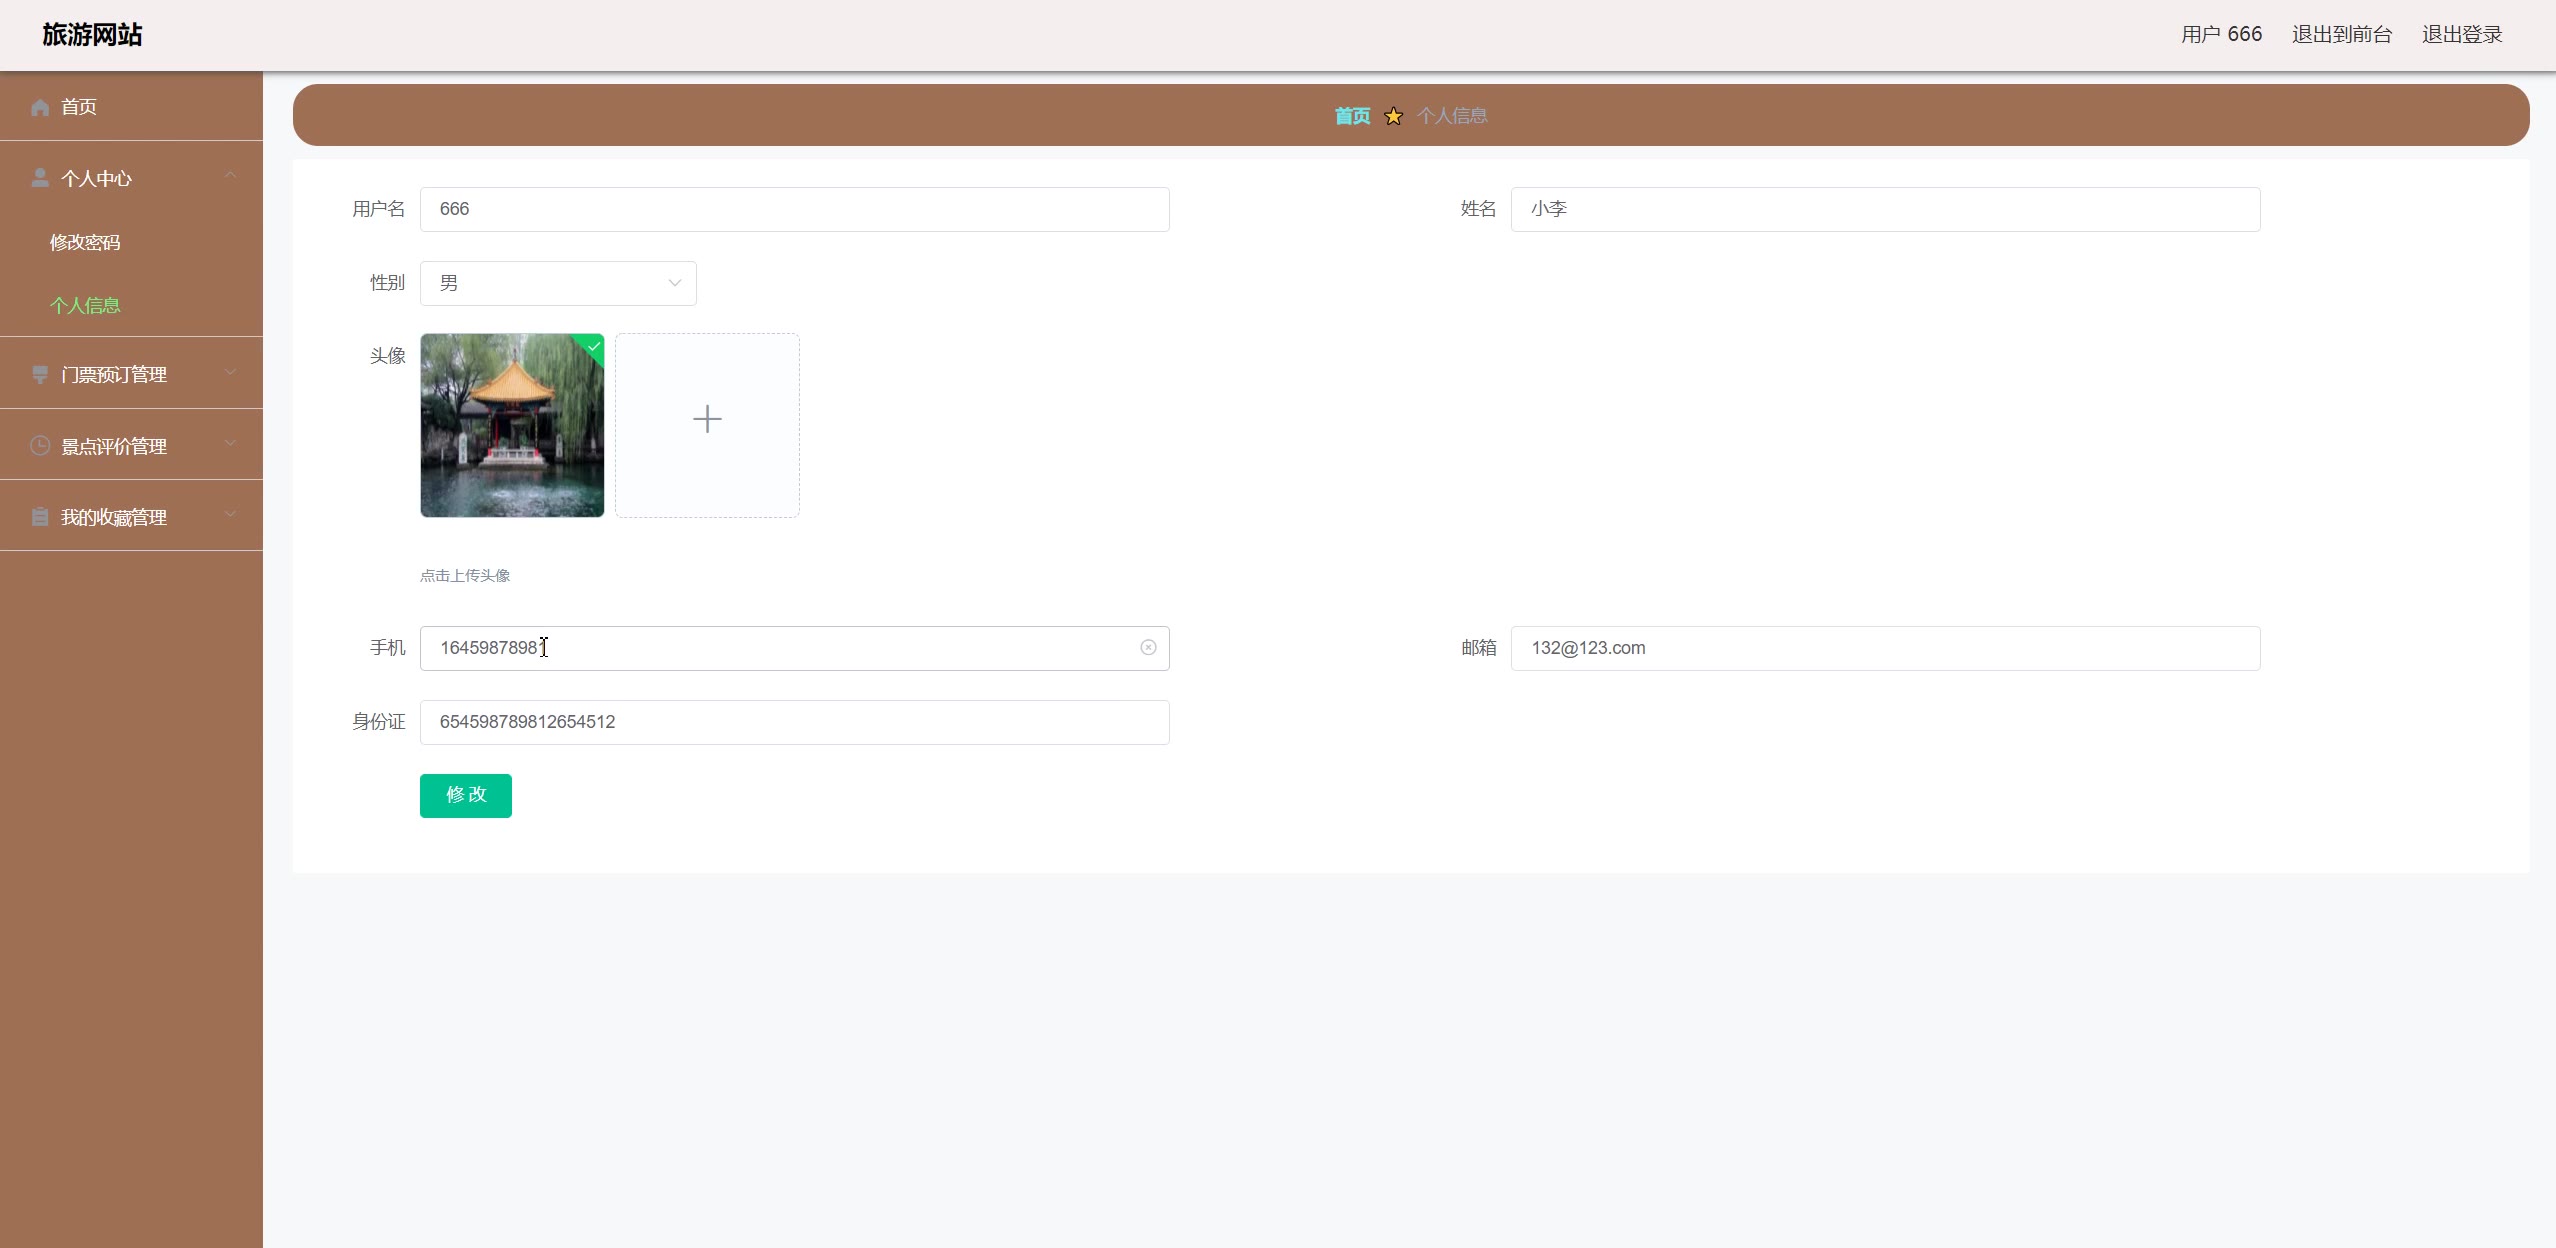The width and height of the screenshot is (2556, 1248).
Task: Click the home icon in sidebar
Action: [40, 107]
